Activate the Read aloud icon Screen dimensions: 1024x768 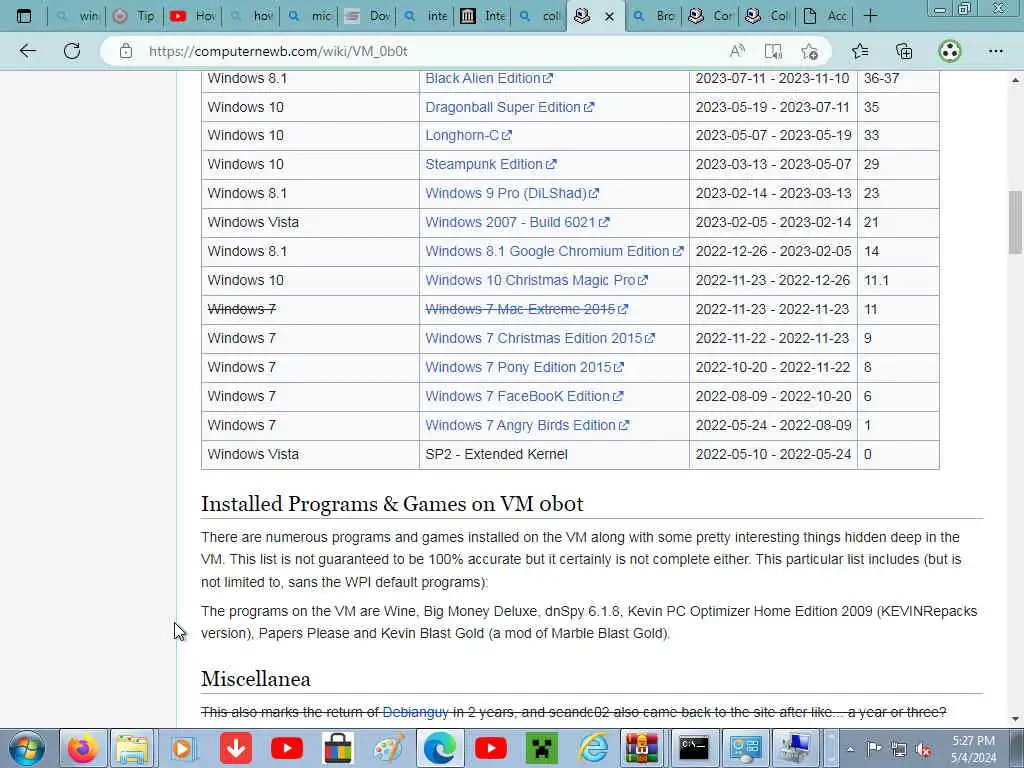(x=737, y=51)
